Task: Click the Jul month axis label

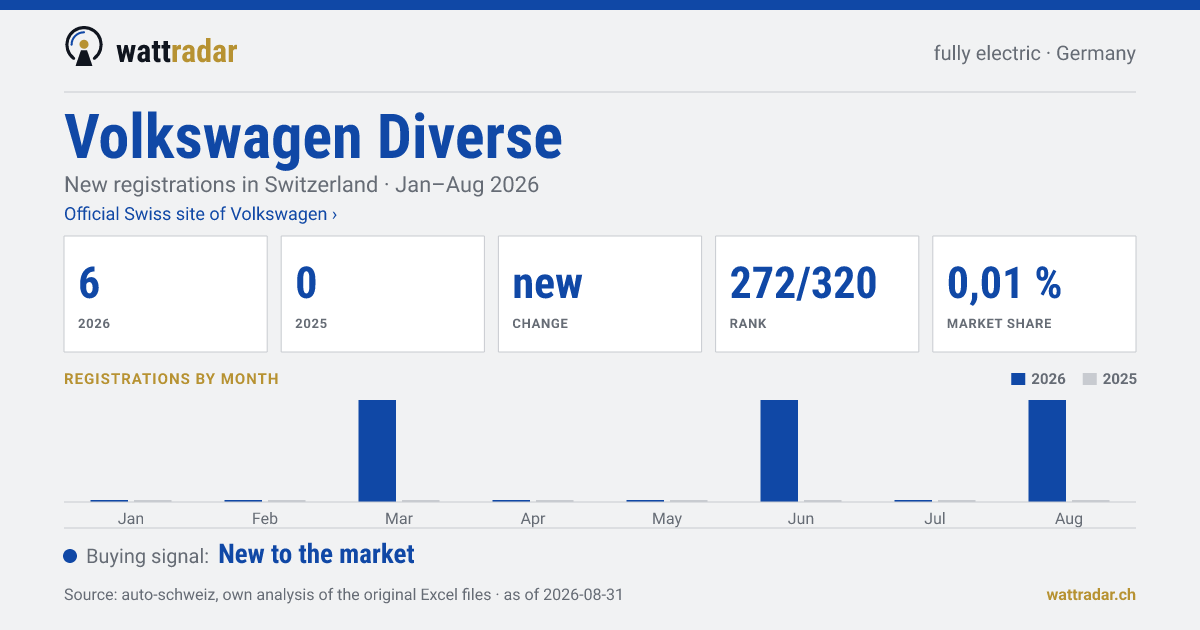Action: 935,518
